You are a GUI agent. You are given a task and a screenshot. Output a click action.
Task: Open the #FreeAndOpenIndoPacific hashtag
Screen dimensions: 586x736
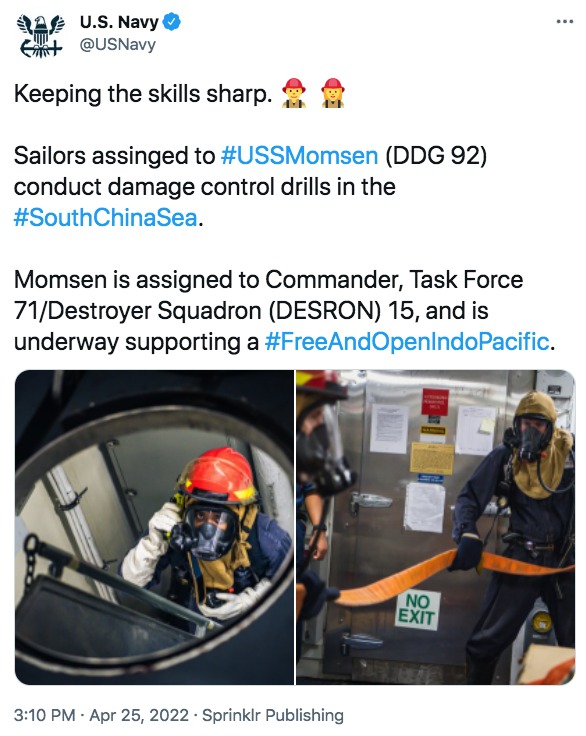[x=407, y=341]
